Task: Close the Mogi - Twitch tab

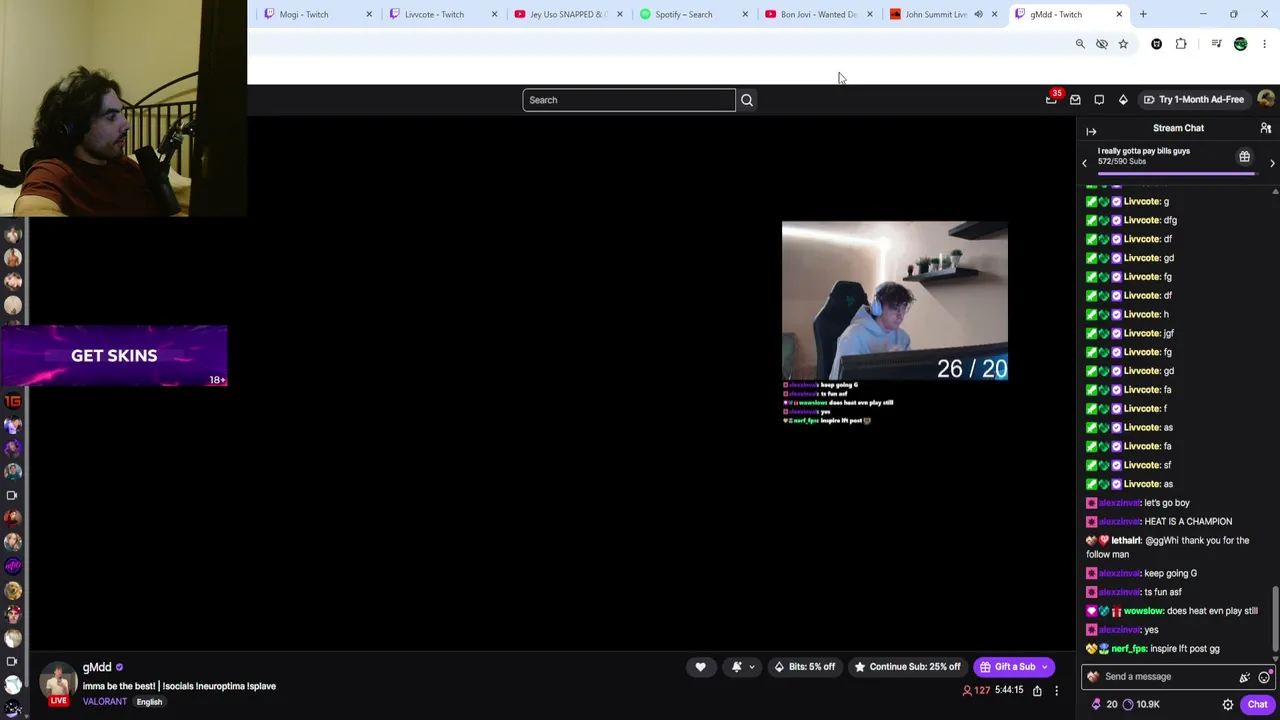Action: [x=369, y=14]
